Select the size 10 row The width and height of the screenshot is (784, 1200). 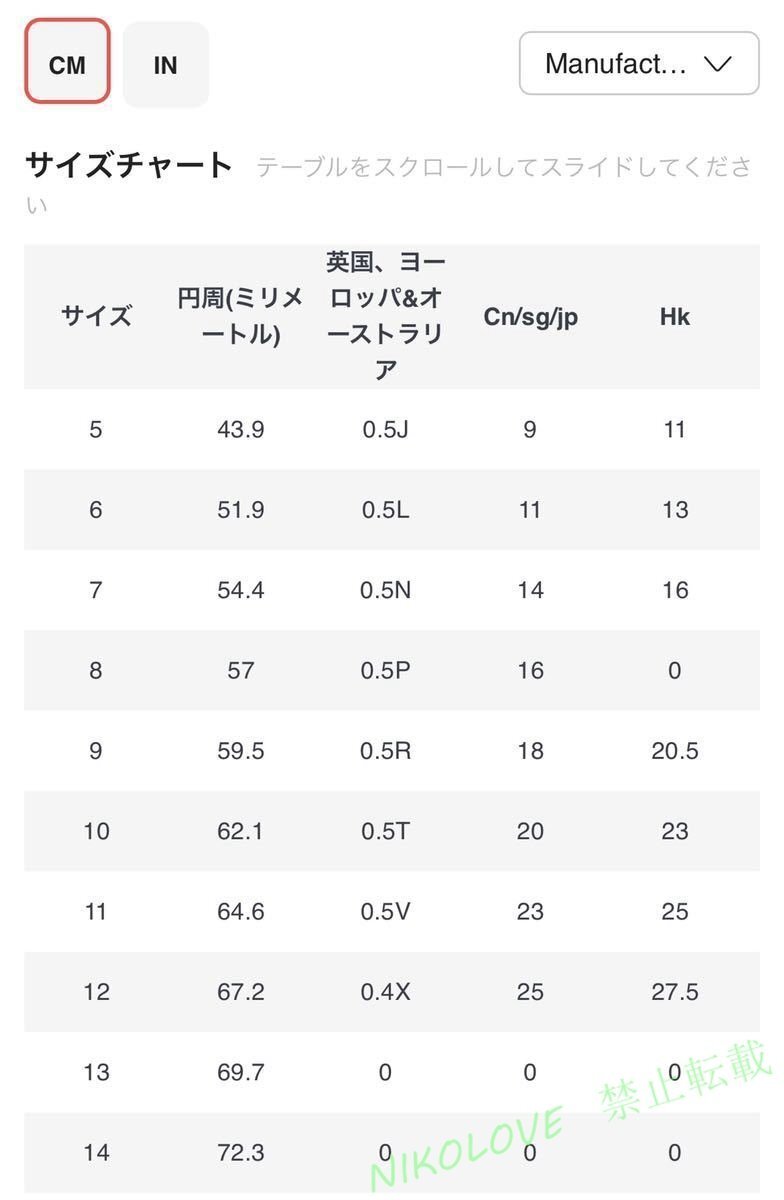(95, 831)
